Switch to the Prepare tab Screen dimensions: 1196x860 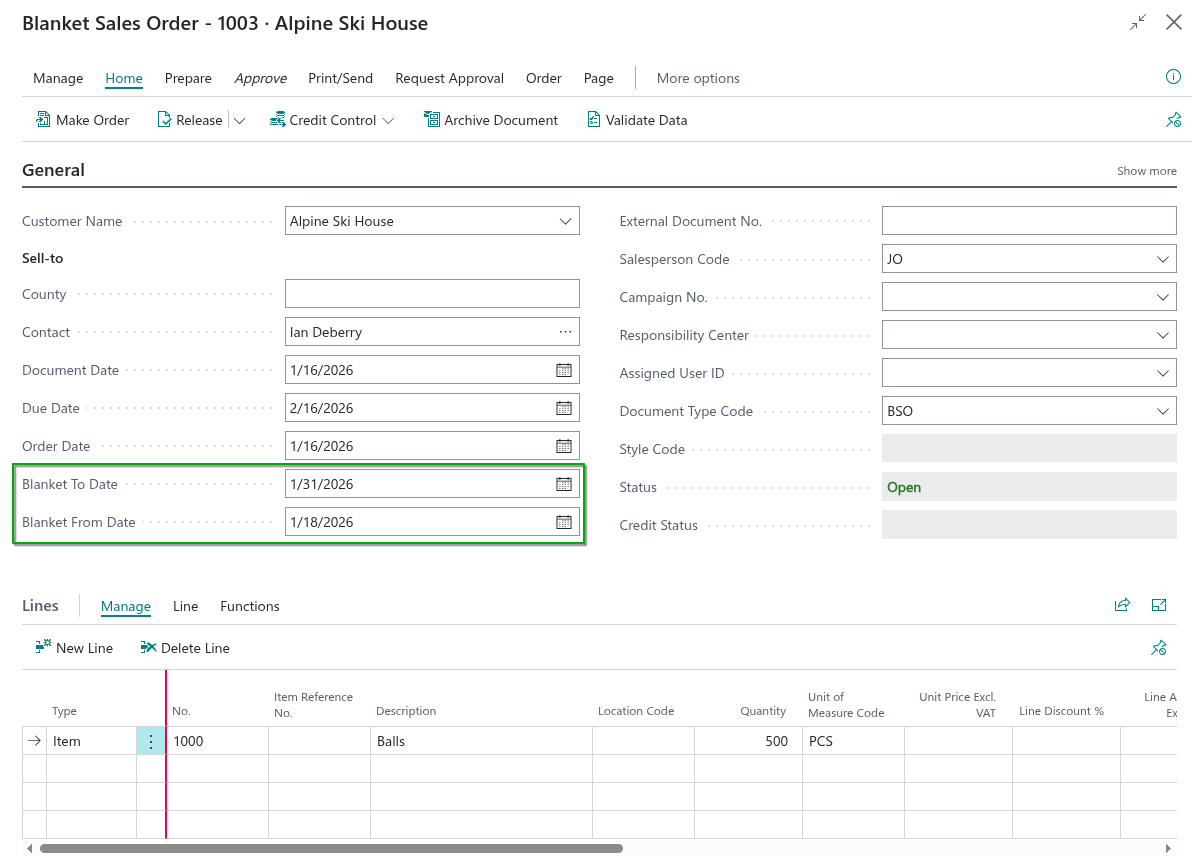tap(188, 78)
